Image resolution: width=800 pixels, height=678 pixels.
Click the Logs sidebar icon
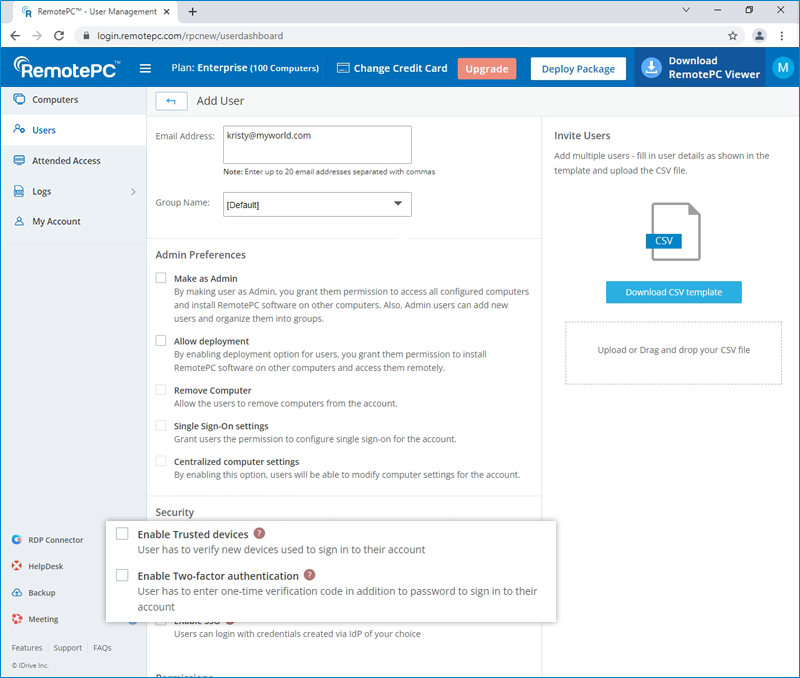click(19, 191)
